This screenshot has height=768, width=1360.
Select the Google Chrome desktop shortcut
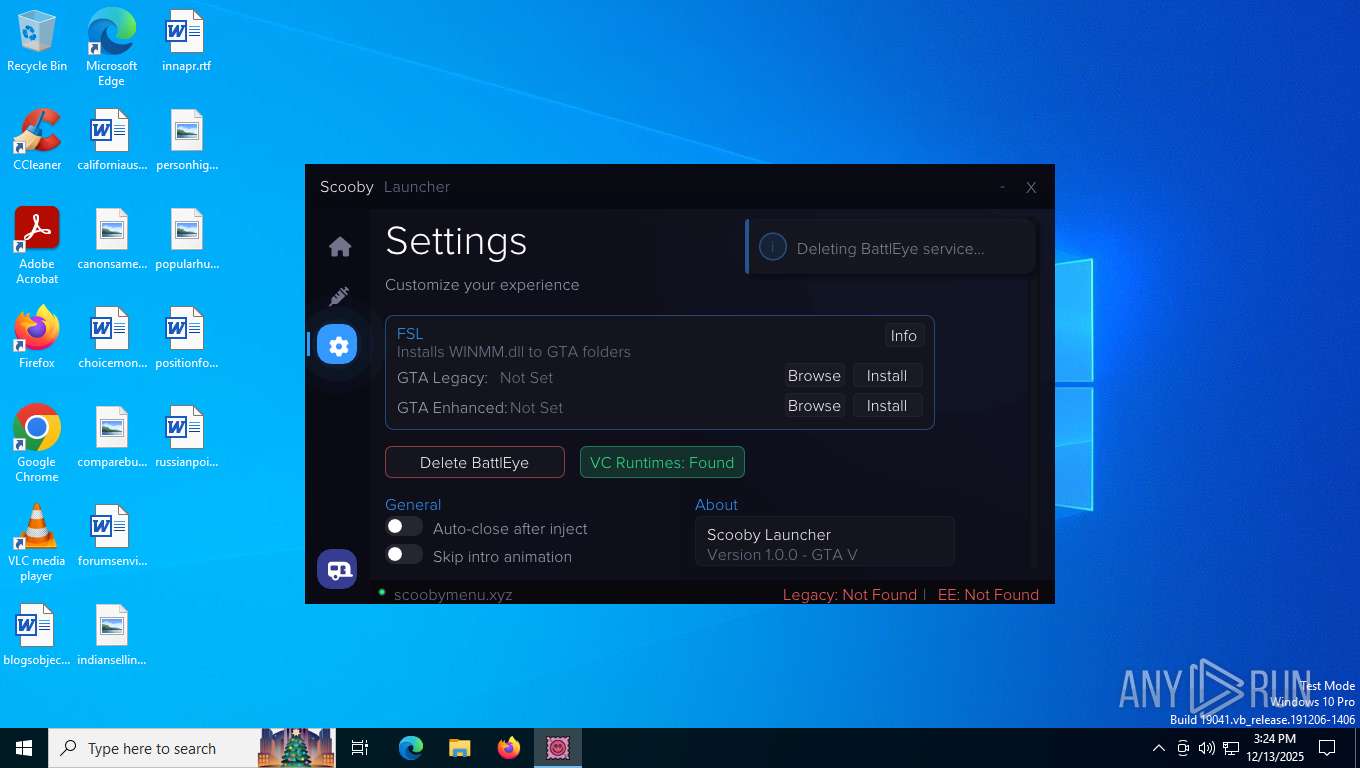(37, 444)
